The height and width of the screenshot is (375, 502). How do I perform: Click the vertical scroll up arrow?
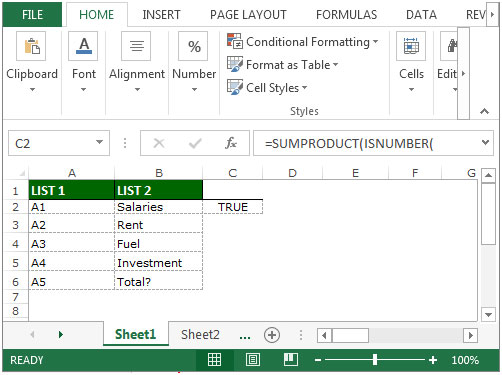(488, 175)
